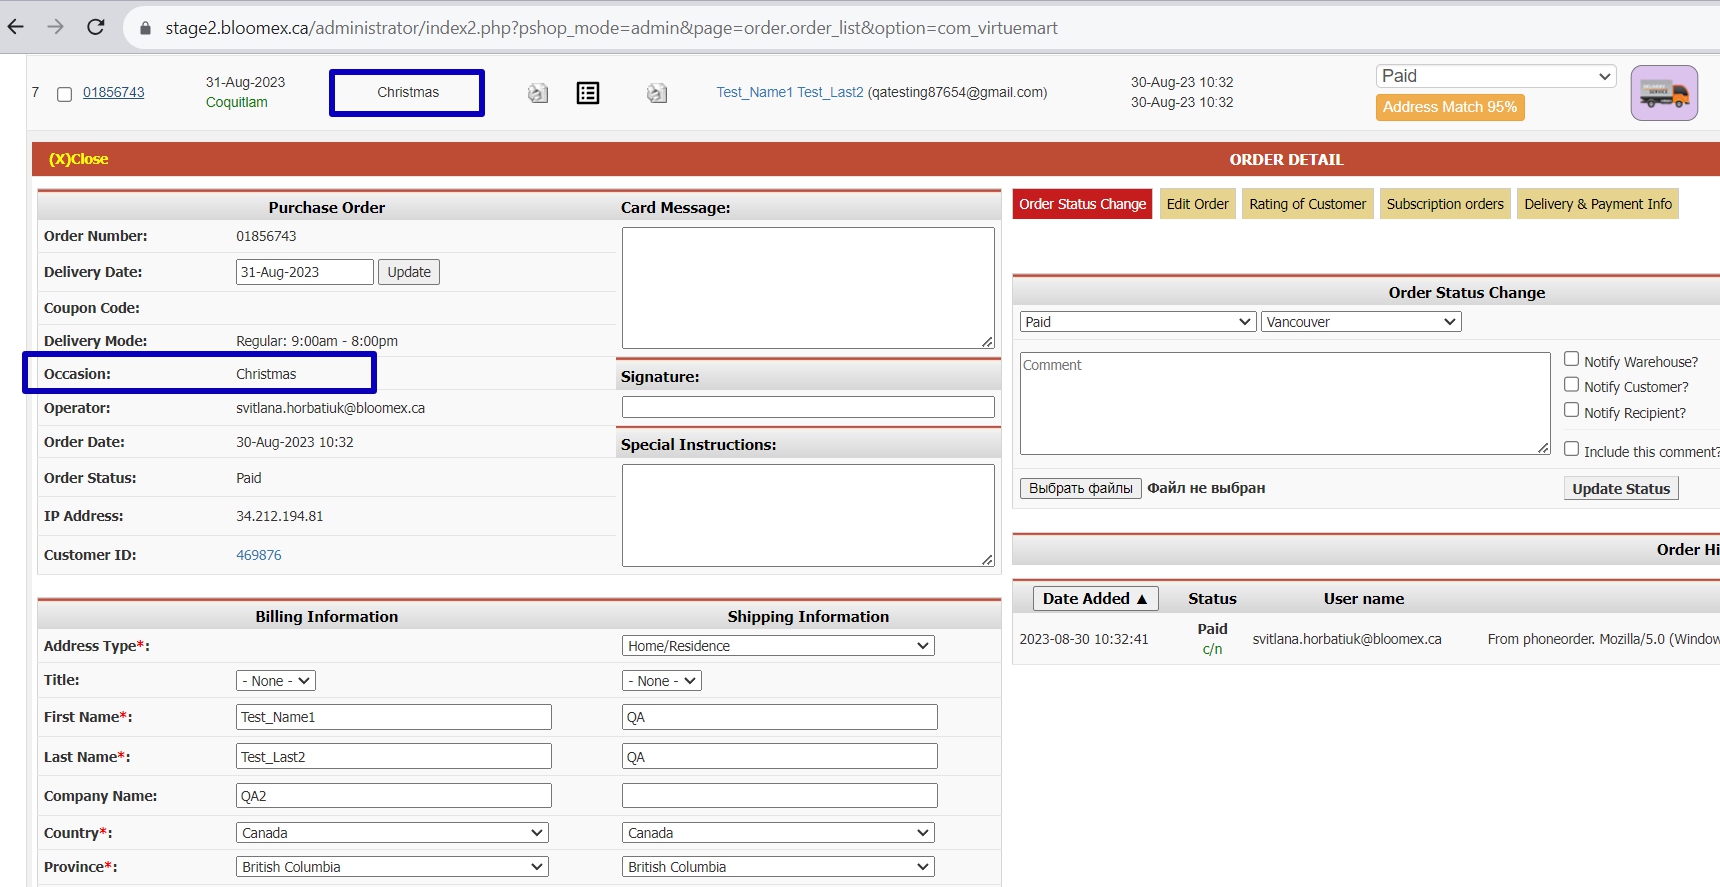1720x887 pixels.
Task: Open the shipping Country dropdown
Action: click(x=778, y=833)
